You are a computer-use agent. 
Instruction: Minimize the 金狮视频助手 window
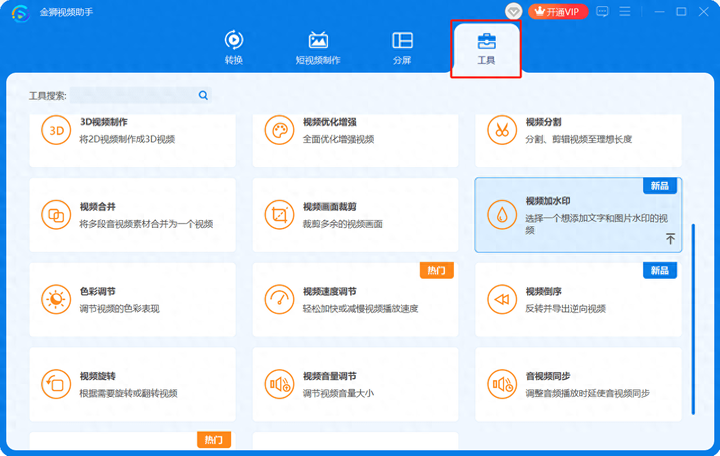659,11
